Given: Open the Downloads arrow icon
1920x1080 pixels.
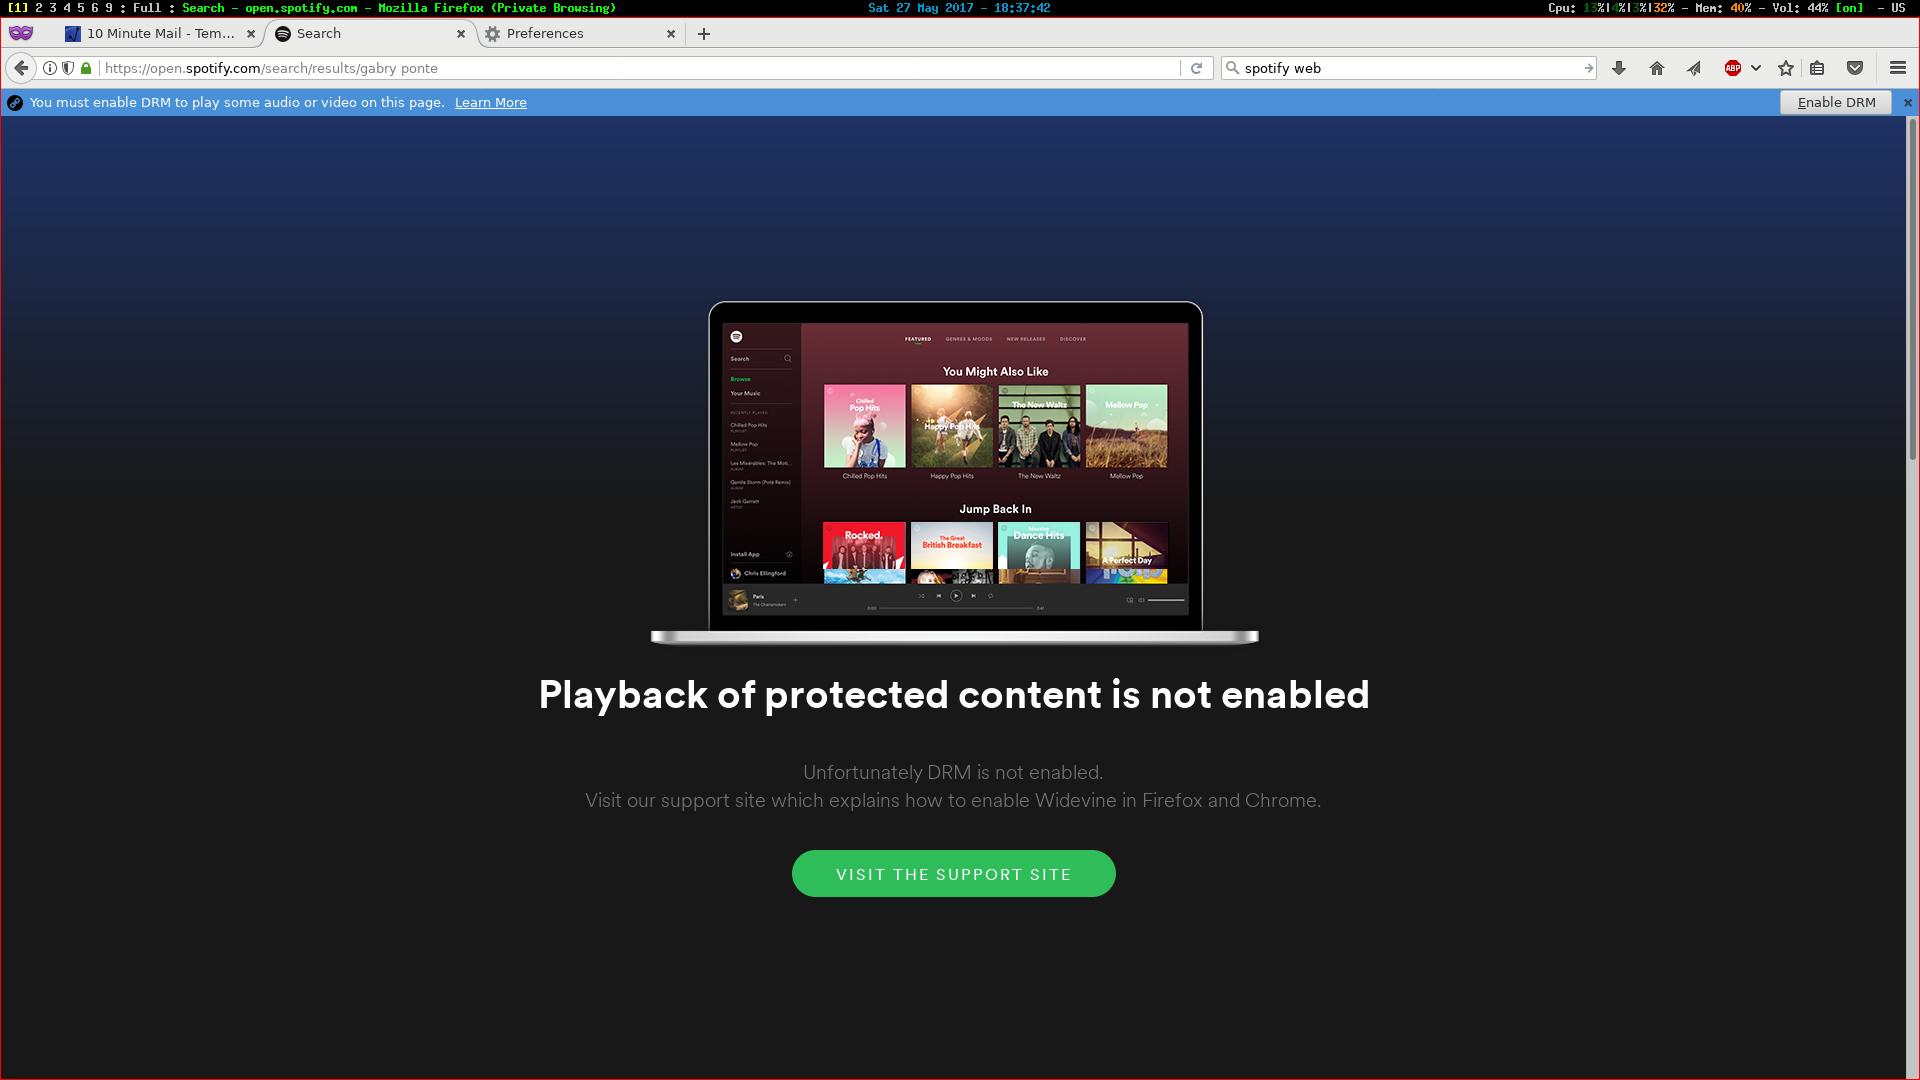Looking at the screenshot, I should [x=1619, y=68].
